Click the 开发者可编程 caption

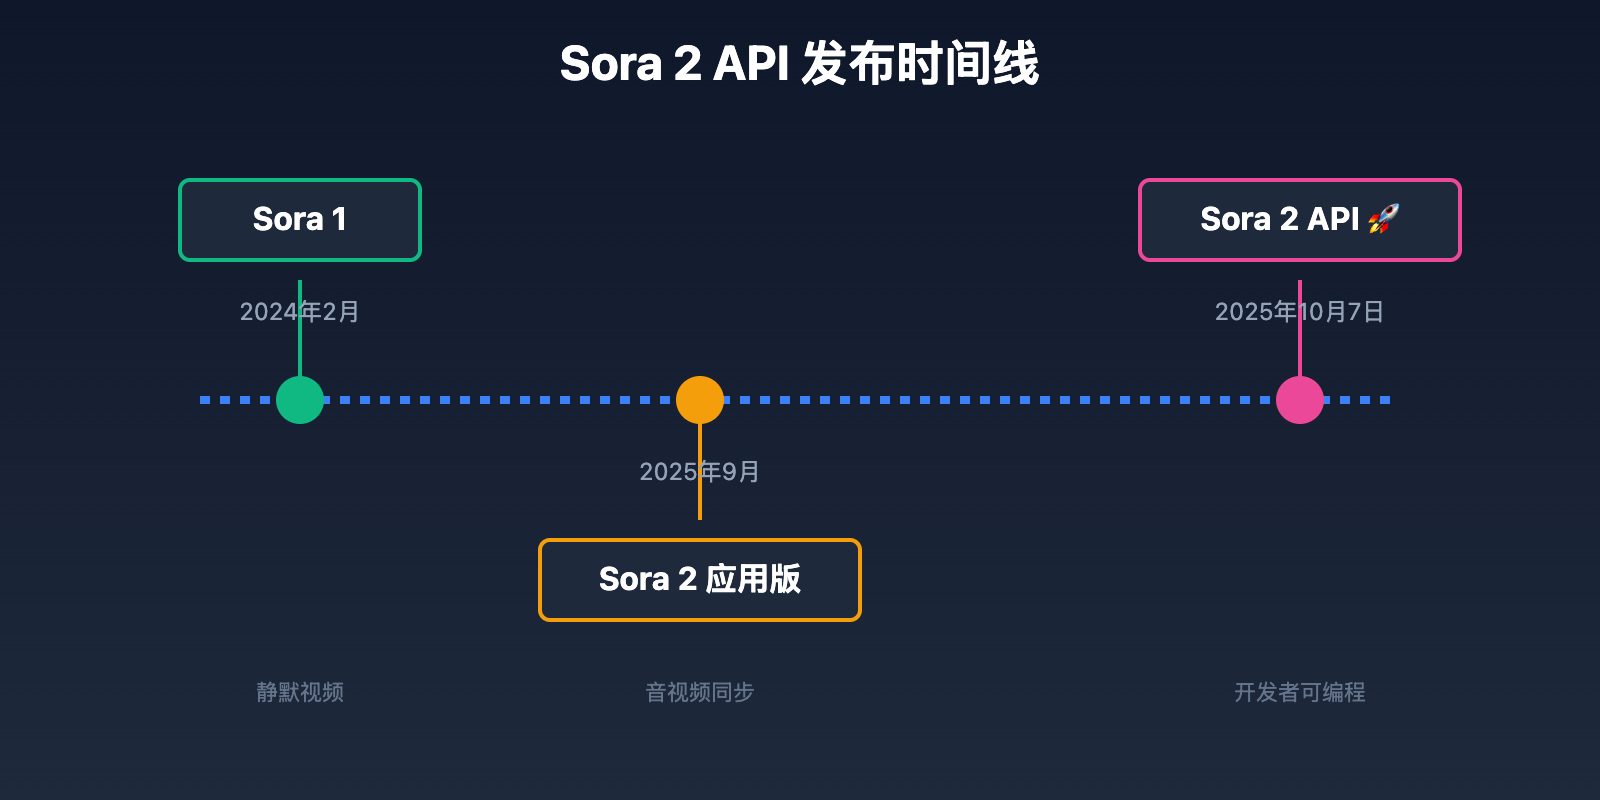click(1299, 692)
